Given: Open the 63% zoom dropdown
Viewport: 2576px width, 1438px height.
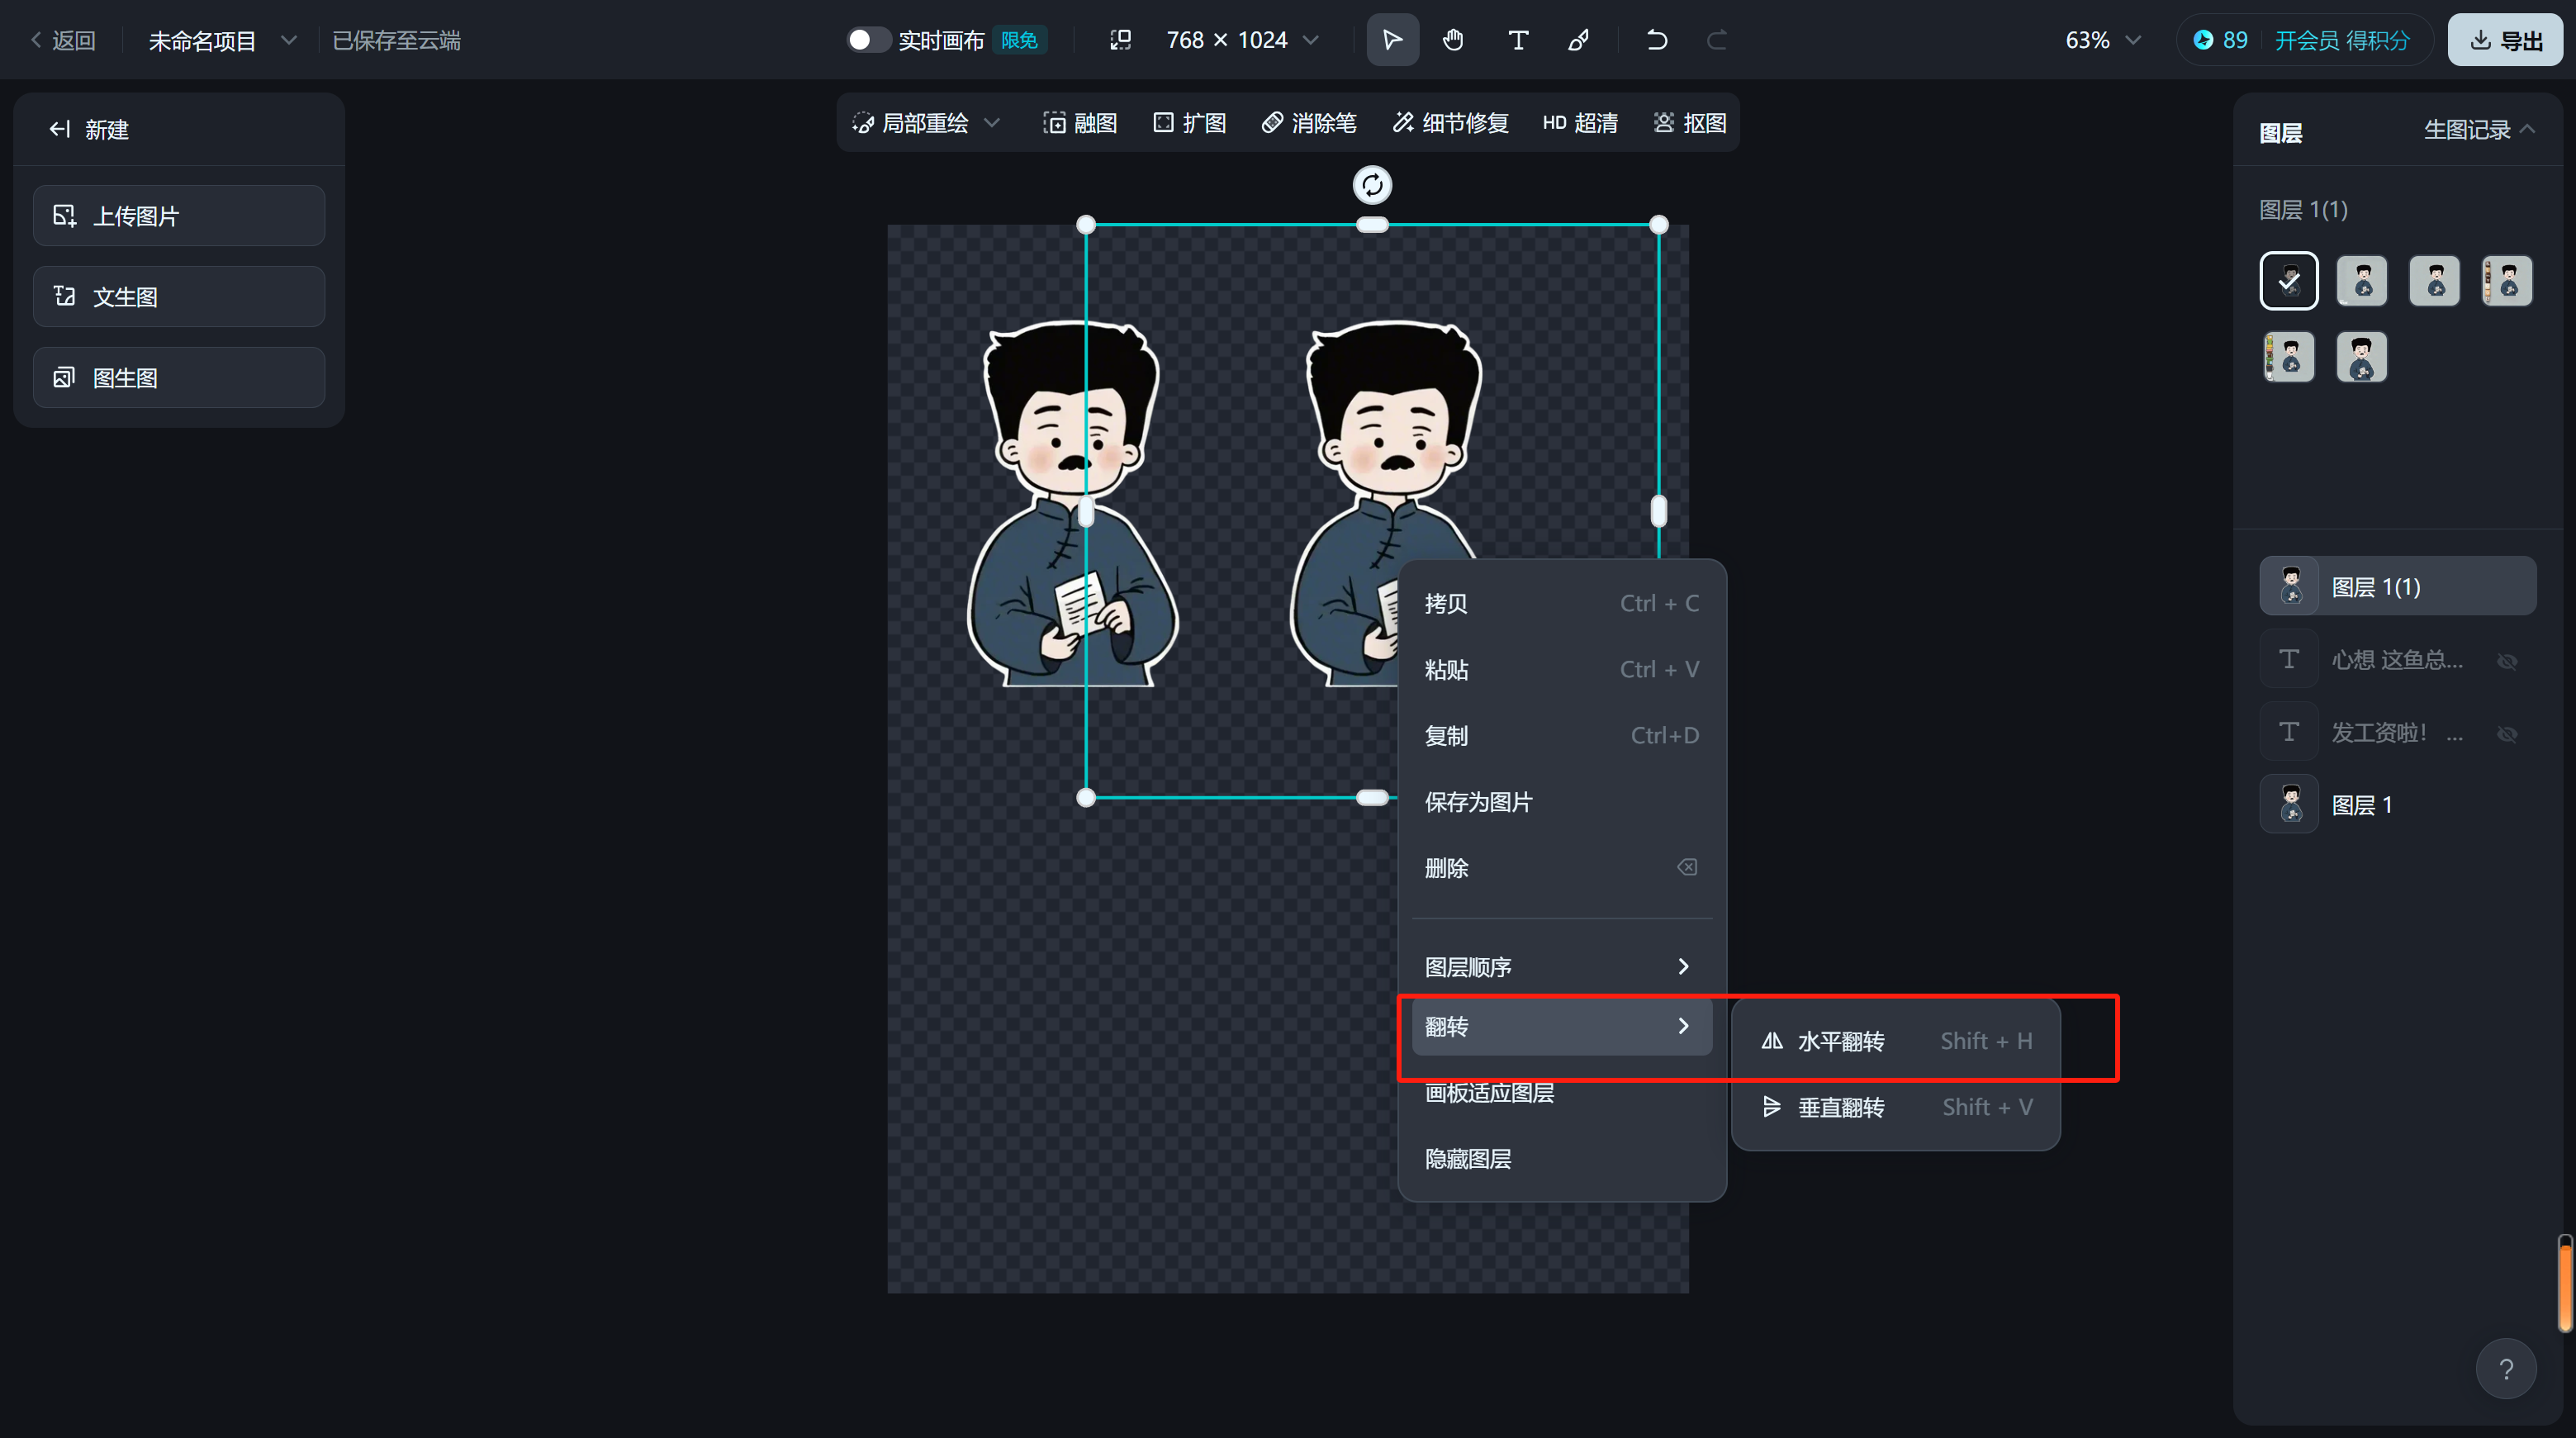Looking at the screenshot, I should pyautogui.click(x=2100, y=40).
